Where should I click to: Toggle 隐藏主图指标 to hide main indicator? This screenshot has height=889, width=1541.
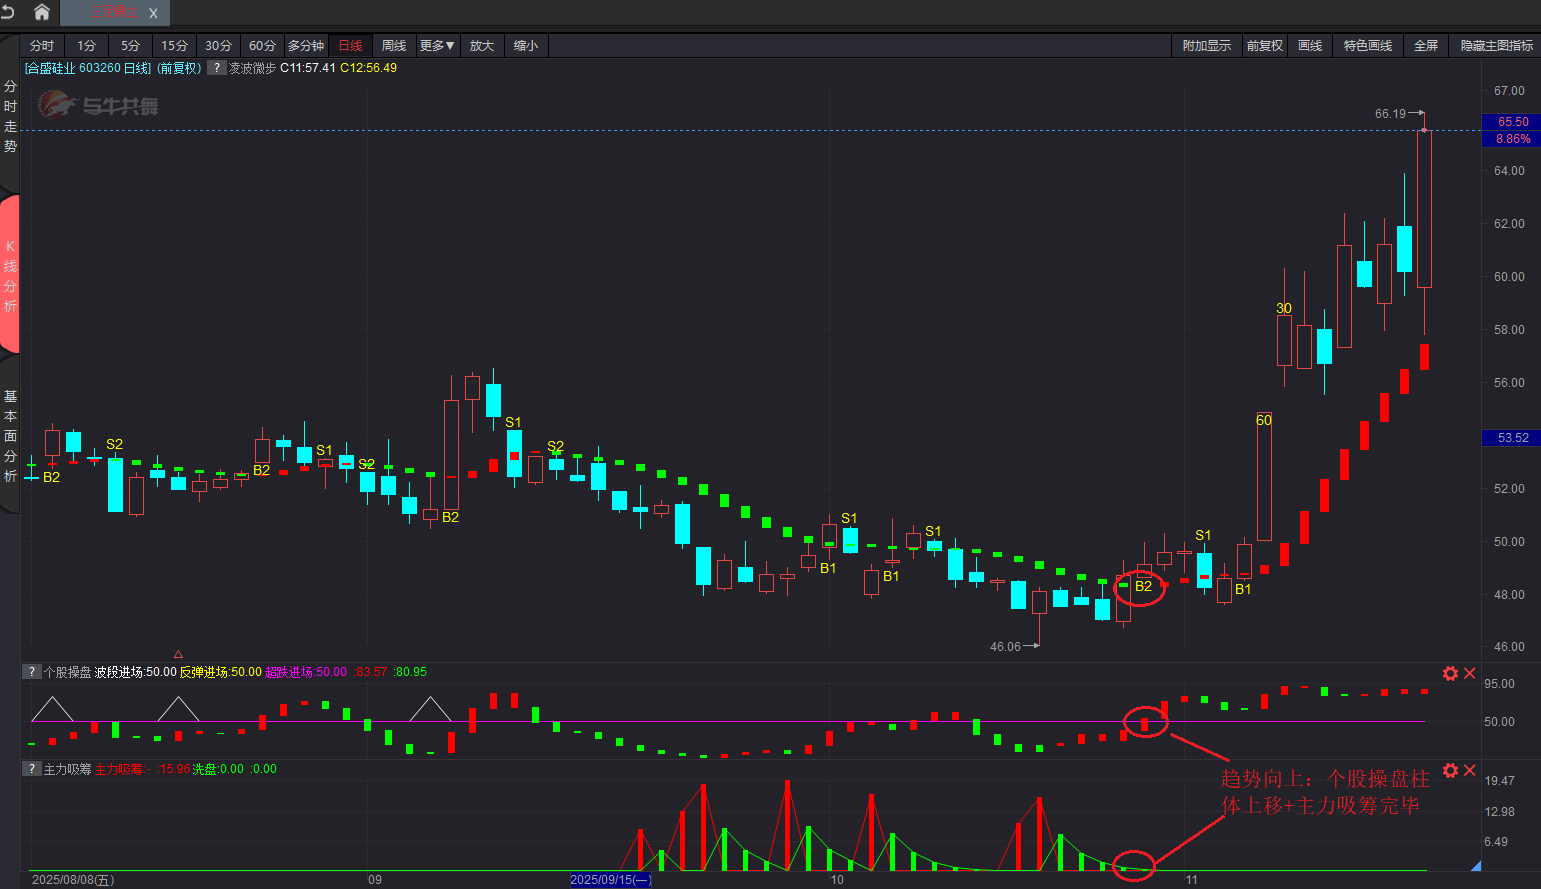(1496, 46)
